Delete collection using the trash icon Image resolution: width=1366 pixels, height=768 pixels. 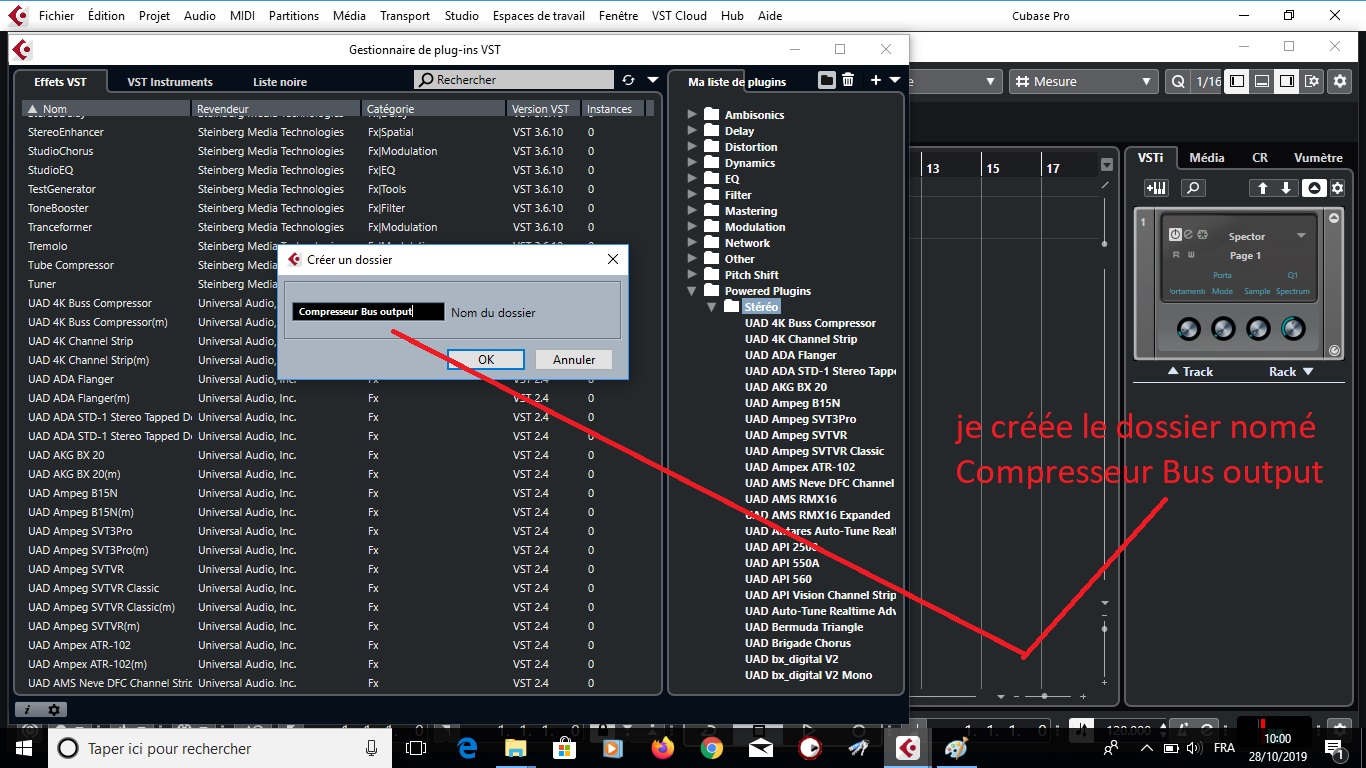[x=848, y=81]
